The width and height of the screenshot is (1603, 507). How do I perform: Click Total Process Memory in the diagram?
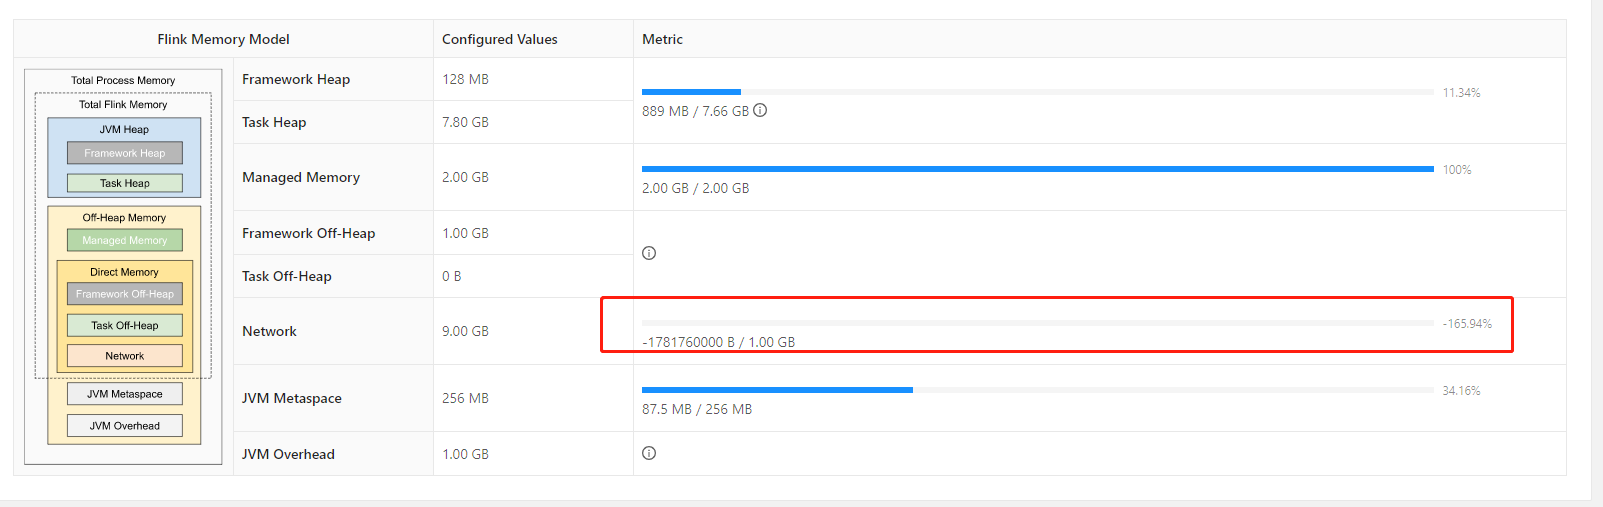(123, 80)
